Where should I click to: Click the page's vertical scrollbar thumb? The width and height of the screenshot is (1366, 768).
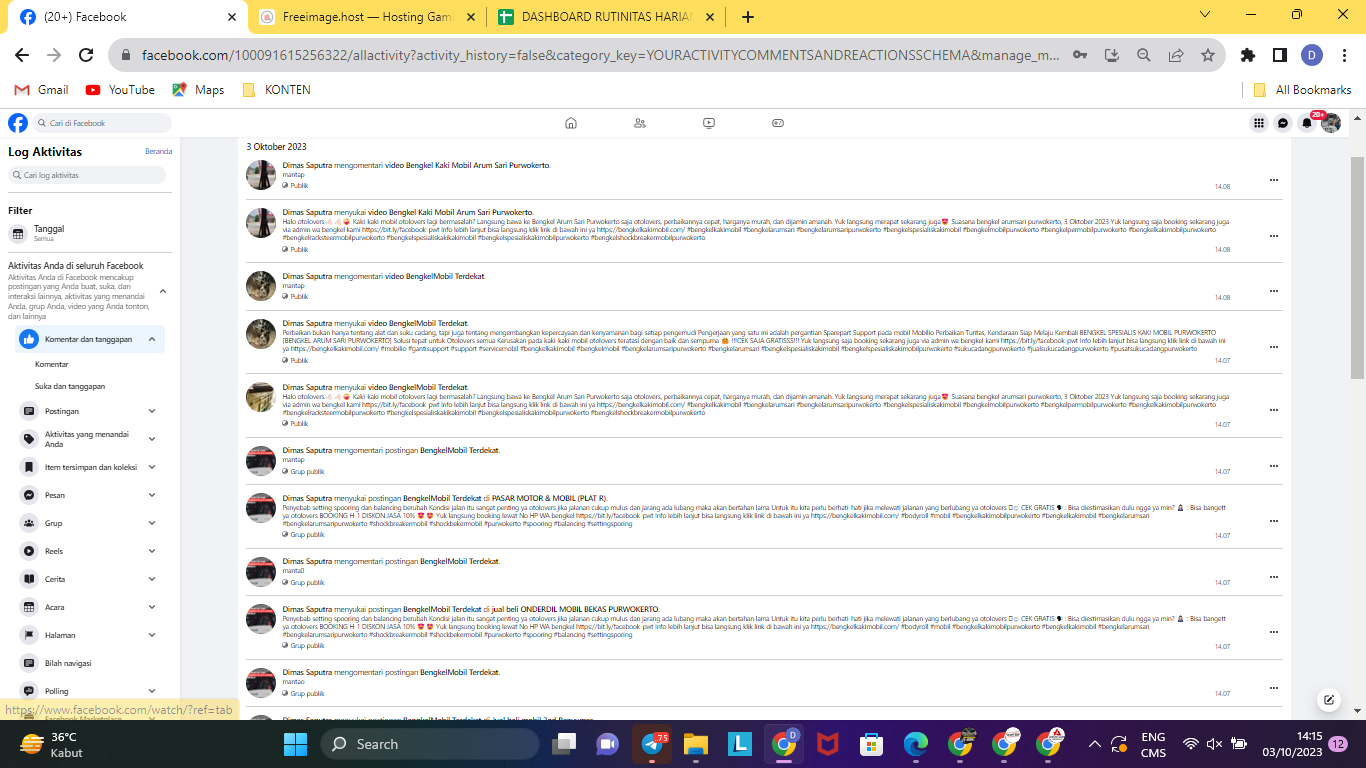pyautogui.click(x=1357, y=268)
